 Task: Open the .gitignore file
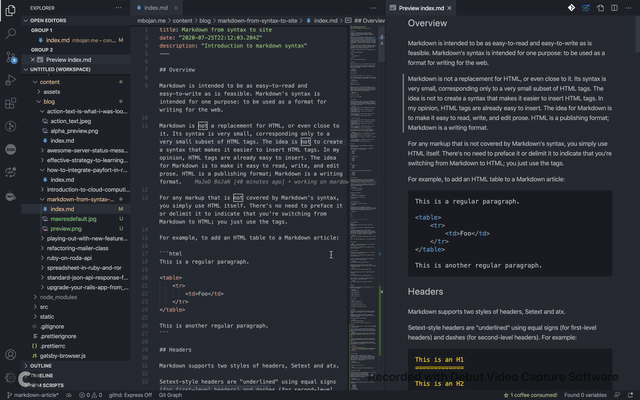click(52, 327)
